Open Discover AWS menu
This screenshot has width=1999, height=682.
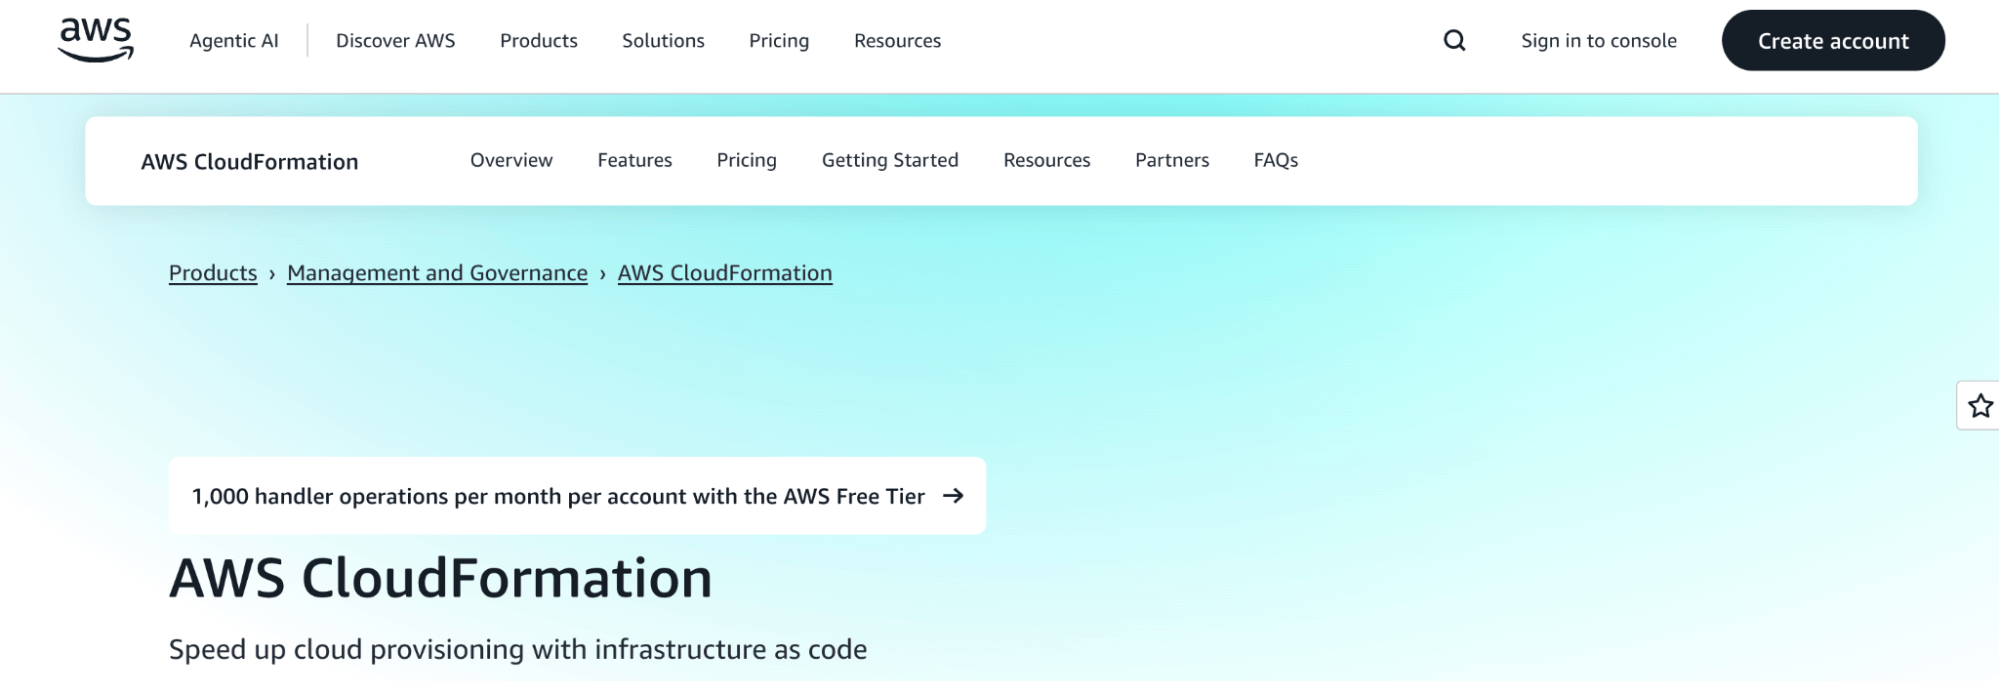[395, 41]
